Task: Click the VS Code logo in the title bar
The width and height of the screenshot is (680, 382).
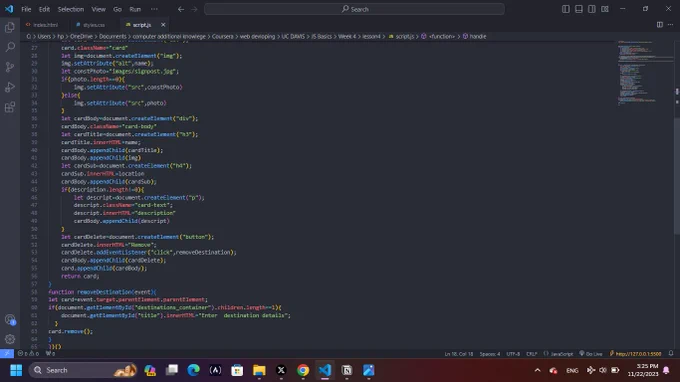Action: coord(9,9)
